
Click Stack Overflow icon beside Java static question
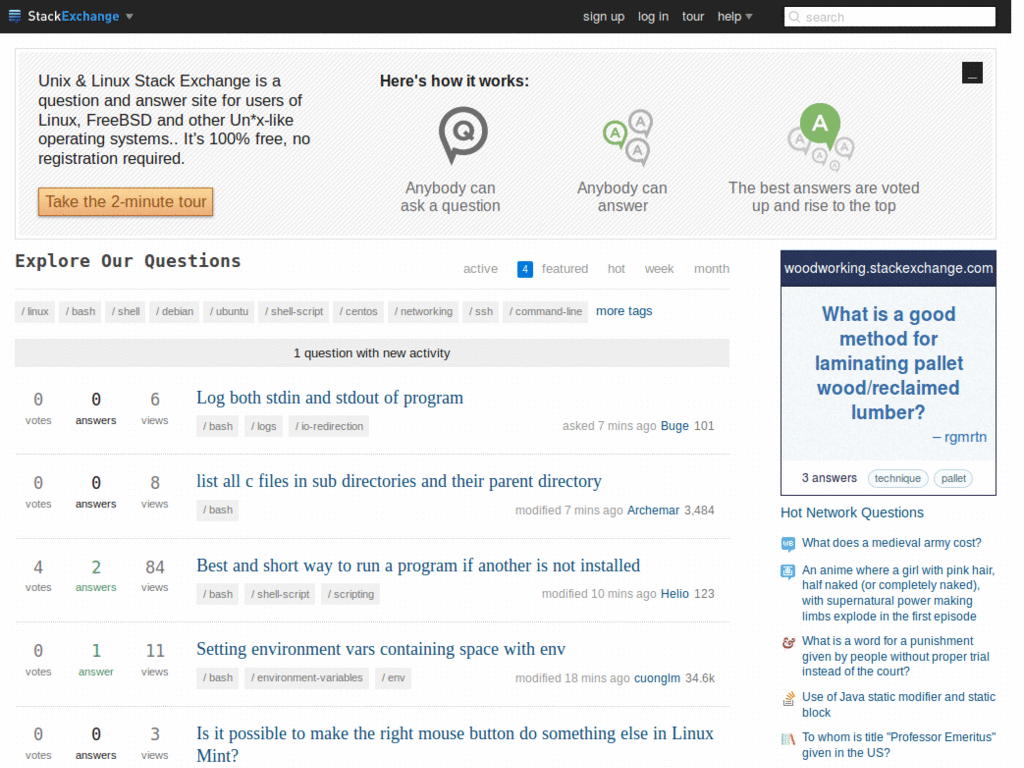[x=788, y=699]
